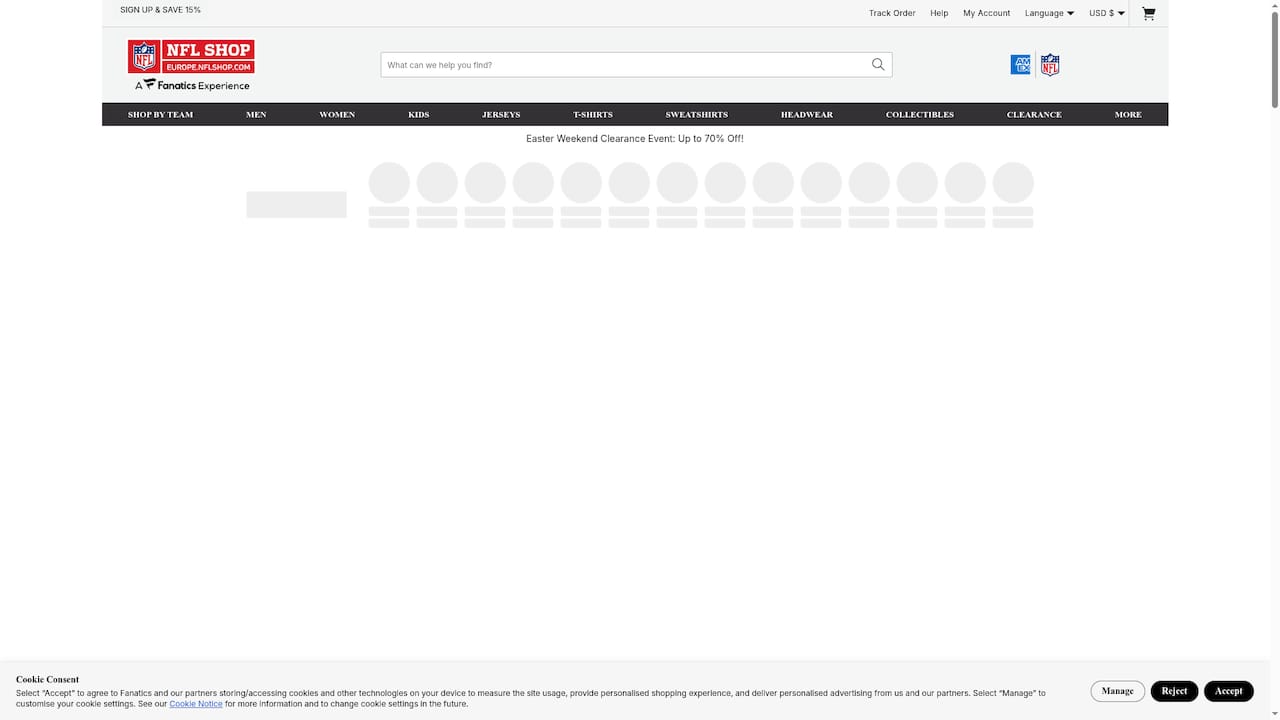Open the More menu
Screen dimensions: 1280x720
[x=1128, y=114]
